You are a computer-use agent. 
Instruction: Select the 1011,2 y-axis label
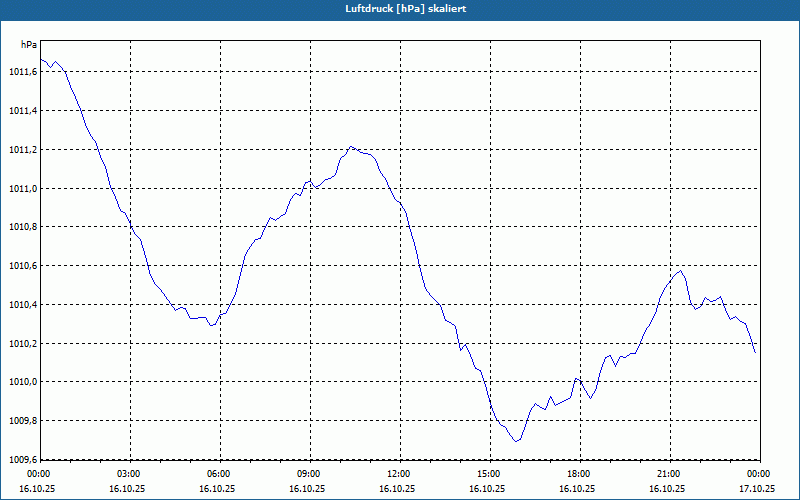click(x=23, y=149)
